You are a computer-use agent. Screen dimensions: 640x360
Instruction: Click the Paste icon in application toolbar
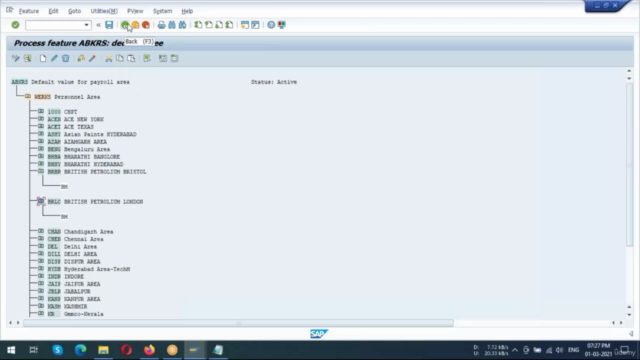pyautogui.click(x=131, y=58)
